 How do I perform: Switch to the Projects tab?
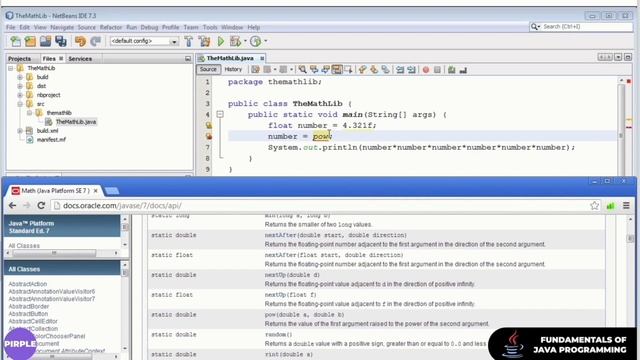(x=20, y=59)
